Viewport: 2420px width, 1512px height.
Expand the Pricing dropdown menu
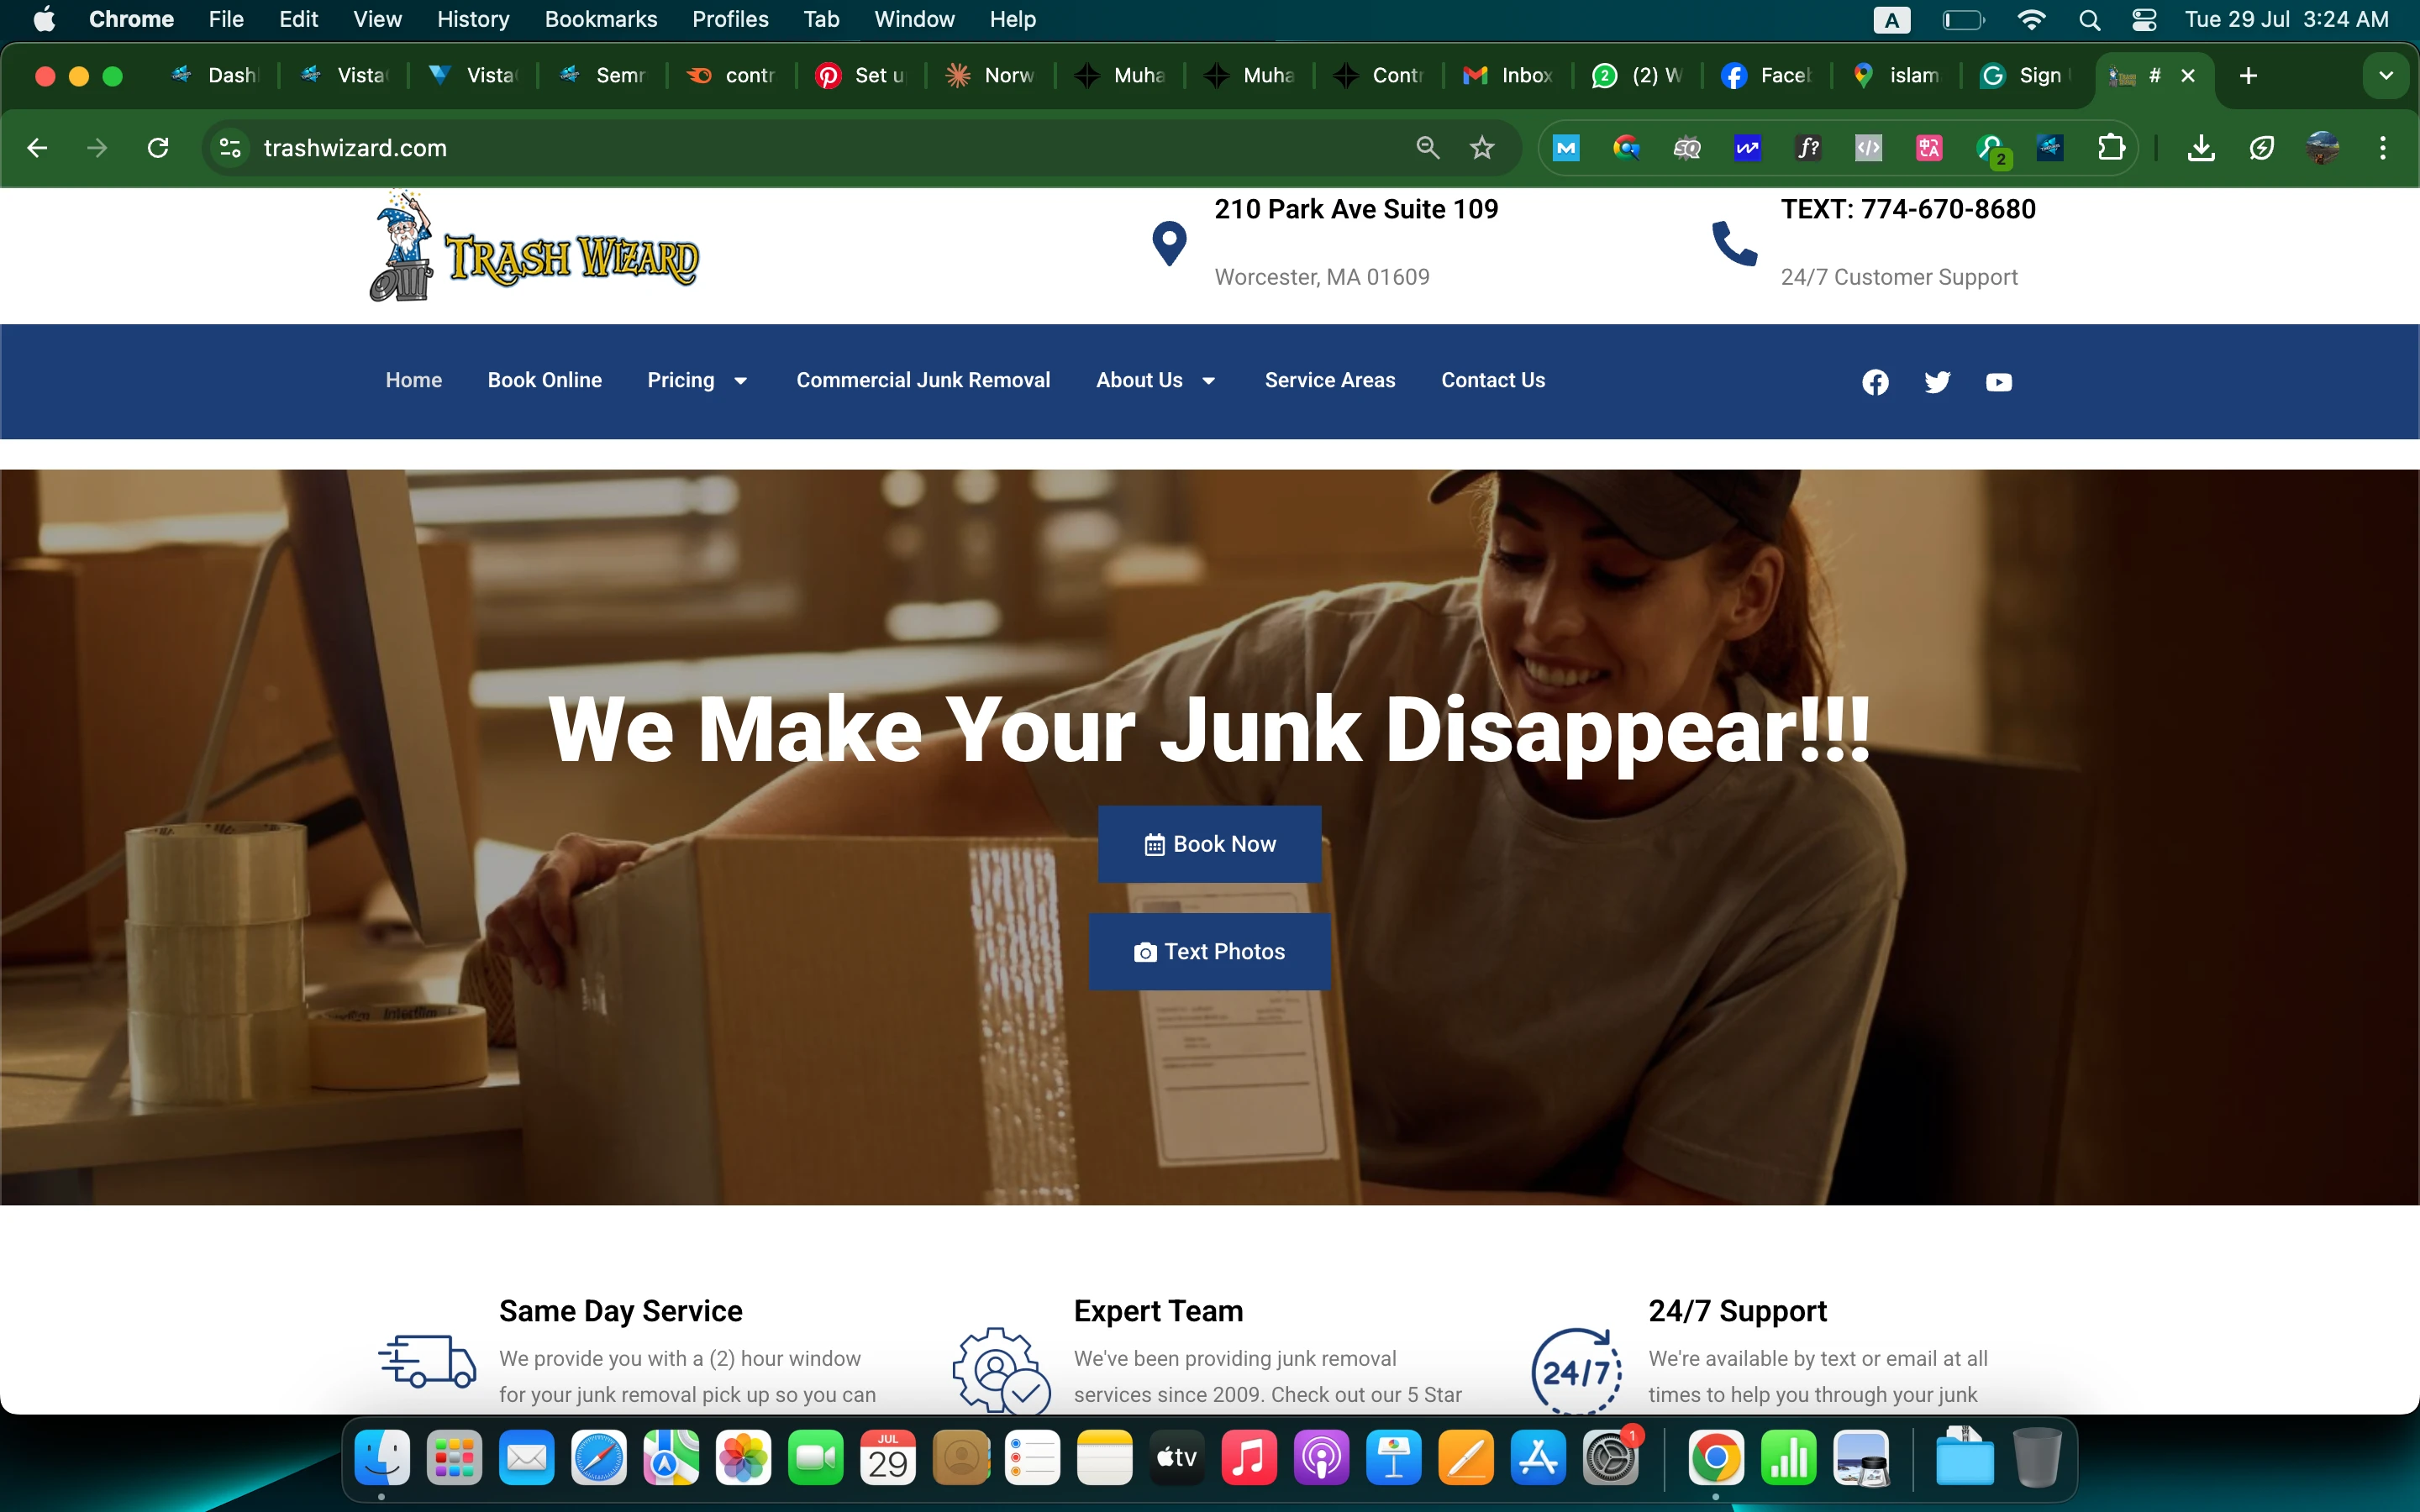point(697,380)
